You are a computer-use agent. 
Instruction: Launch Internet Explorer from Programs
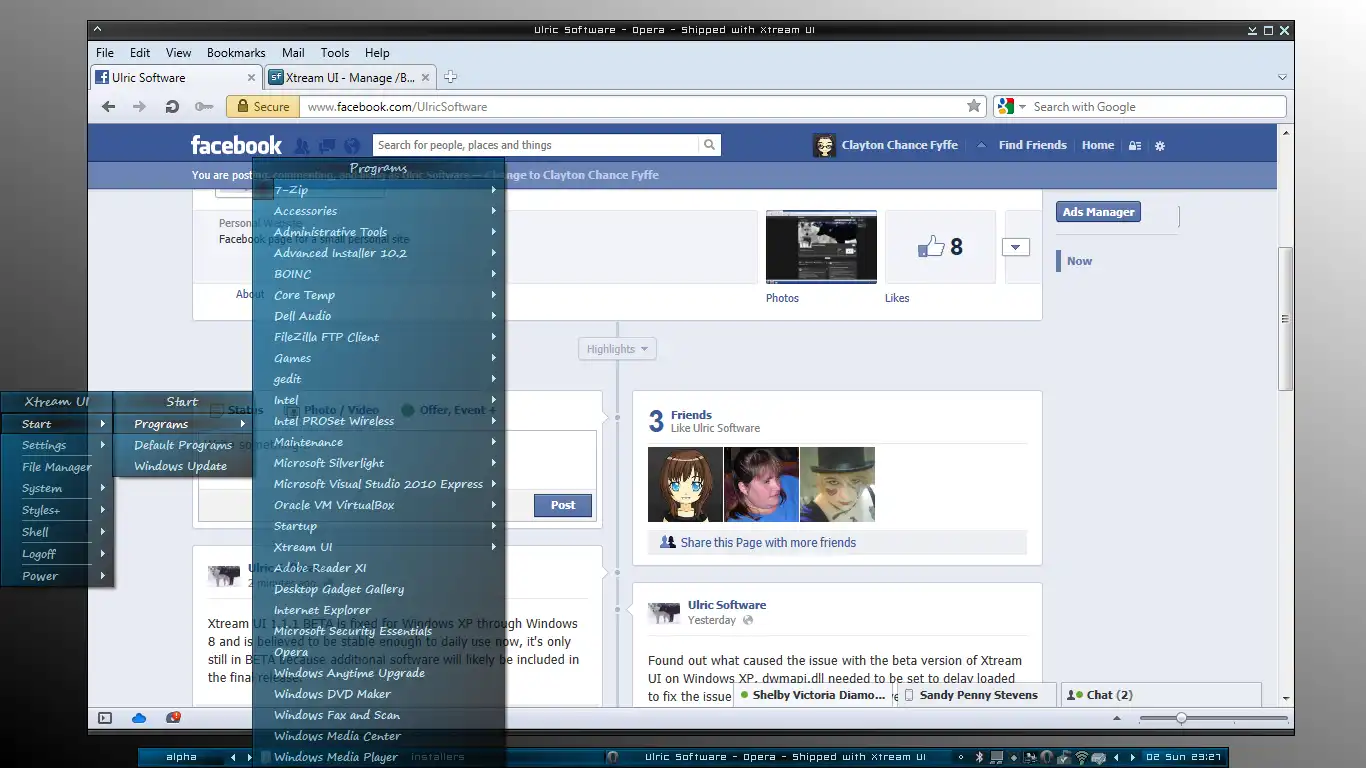click(x=378, y=610)
